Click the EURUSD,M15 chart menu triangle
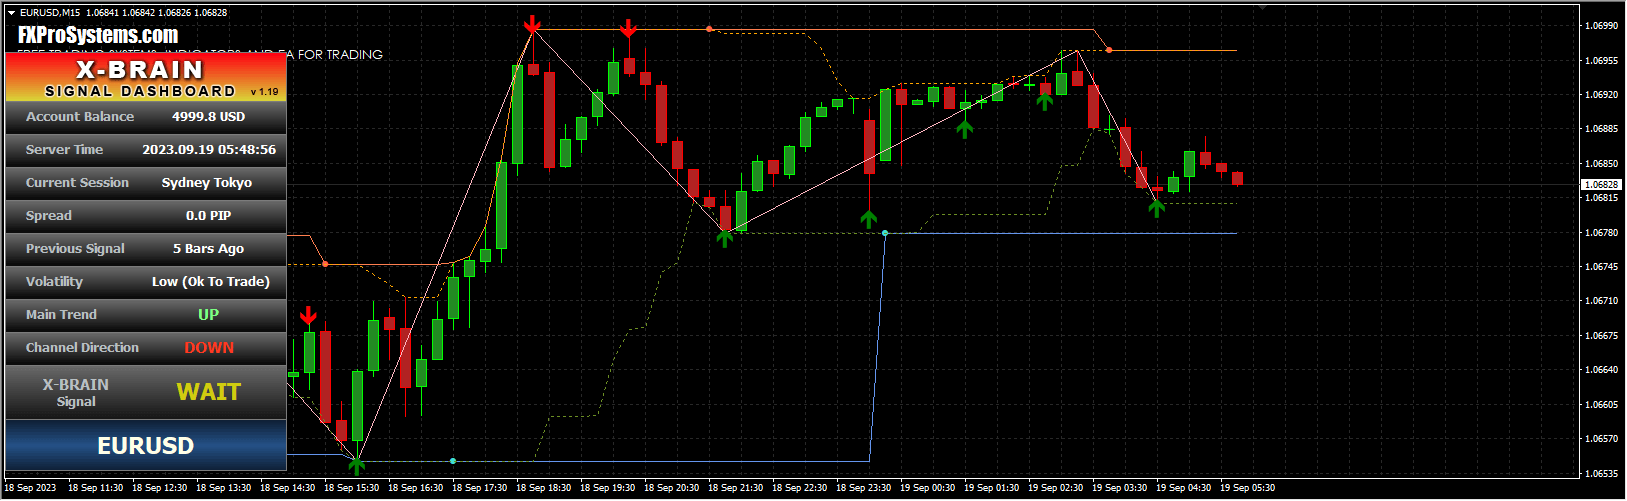 pyautogui.click(x=11, y=13)
